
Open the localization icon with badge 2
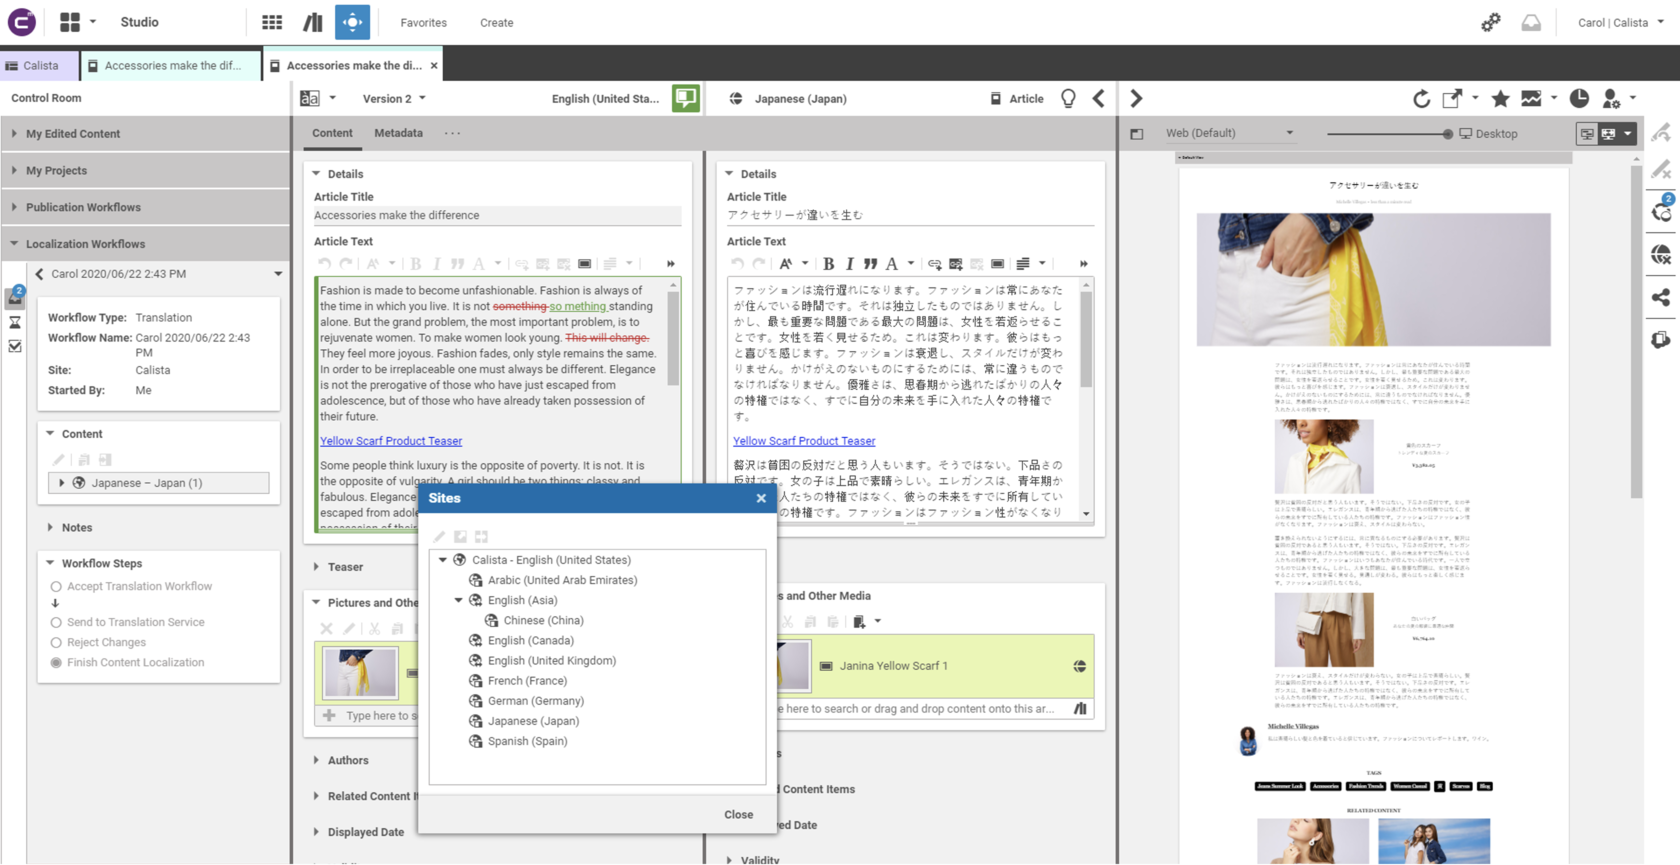tap(1661, 211)
